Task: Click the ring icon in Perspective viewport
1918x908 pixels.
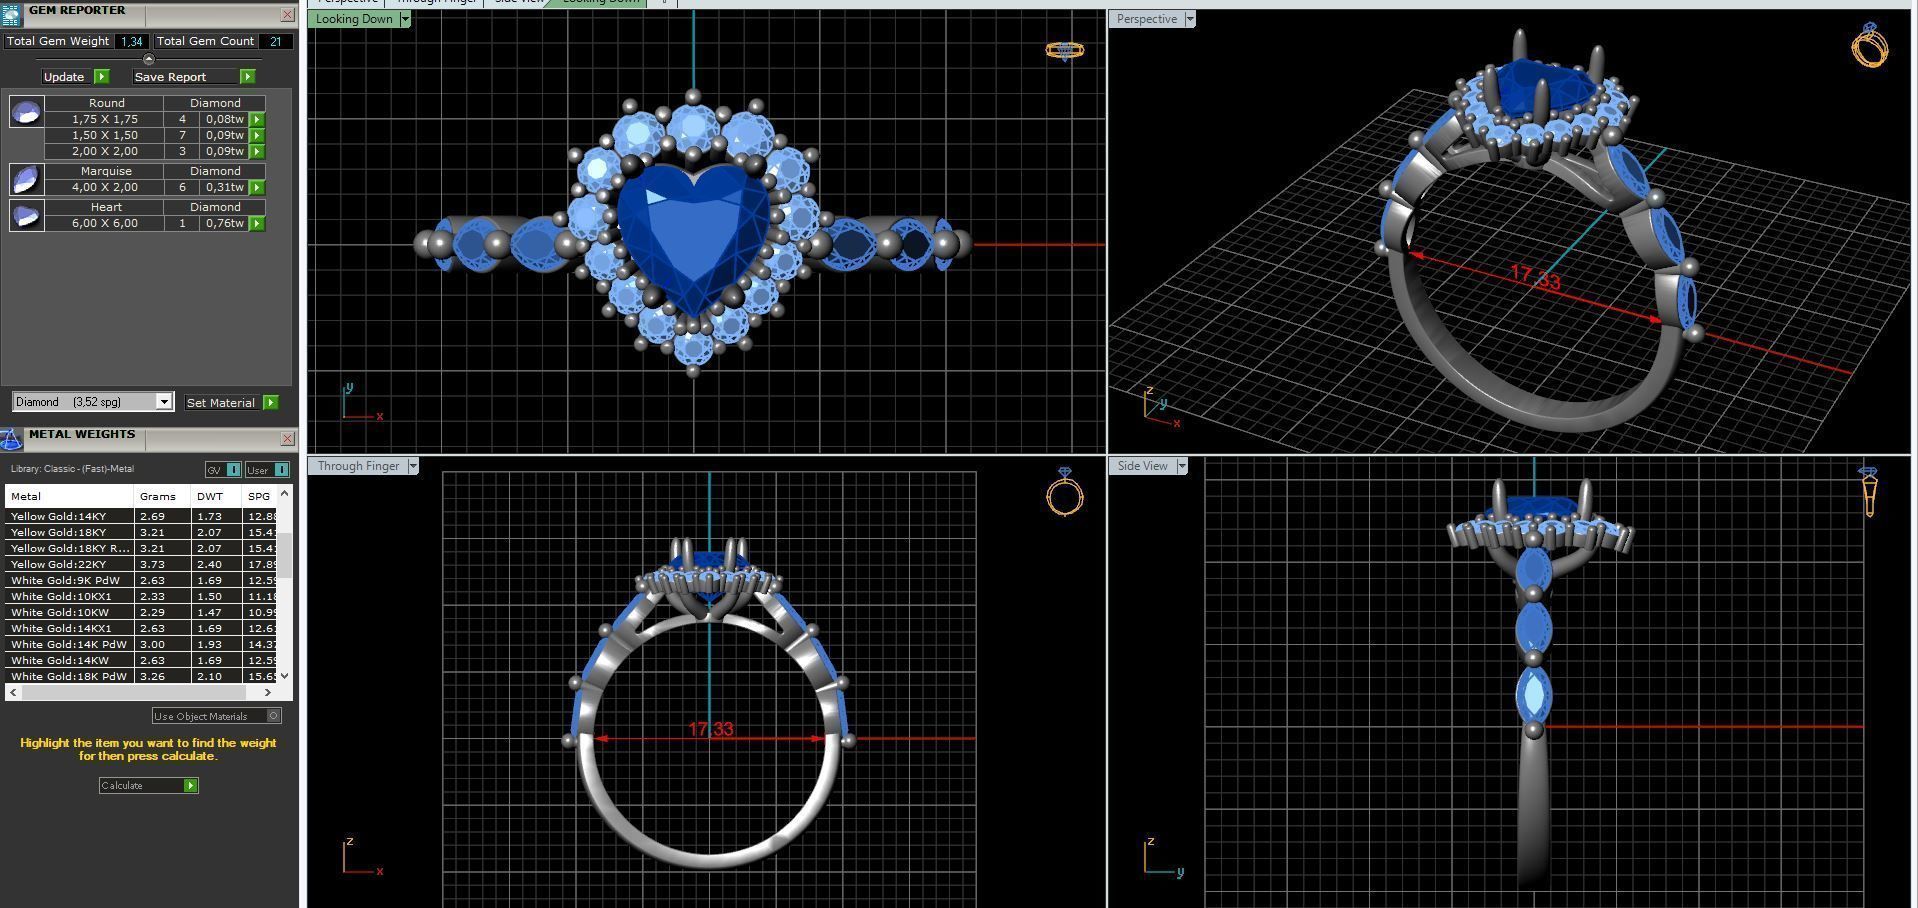Action: pyautogui.click(x=1869, y=45)
